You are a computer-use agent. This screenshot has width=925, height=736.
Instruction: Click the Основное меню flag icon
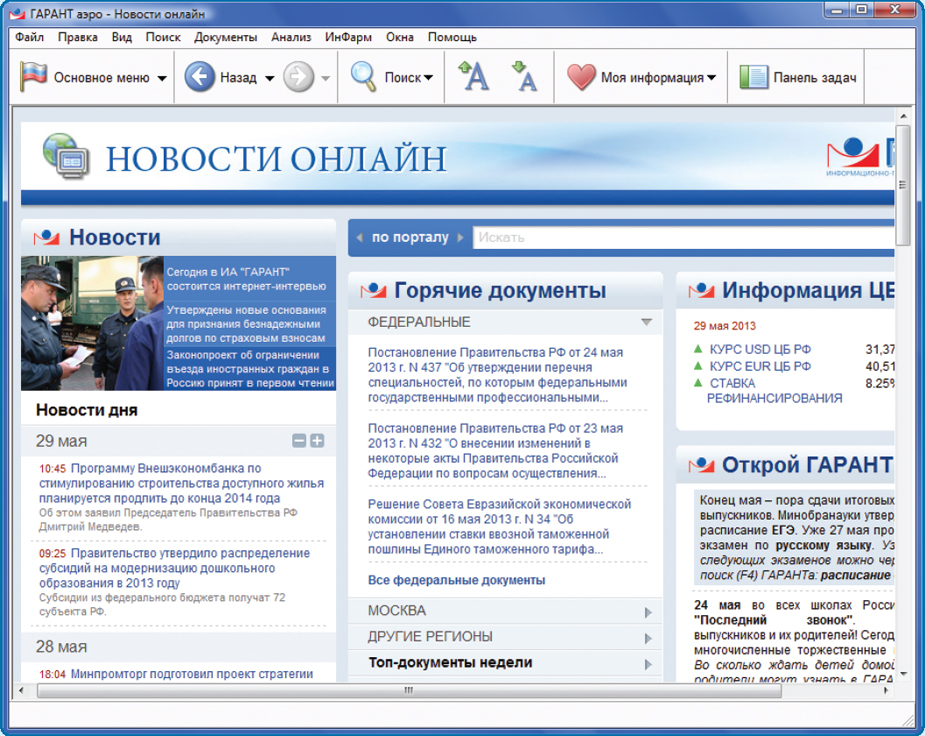pyautogui.click(x=35, y=77)
